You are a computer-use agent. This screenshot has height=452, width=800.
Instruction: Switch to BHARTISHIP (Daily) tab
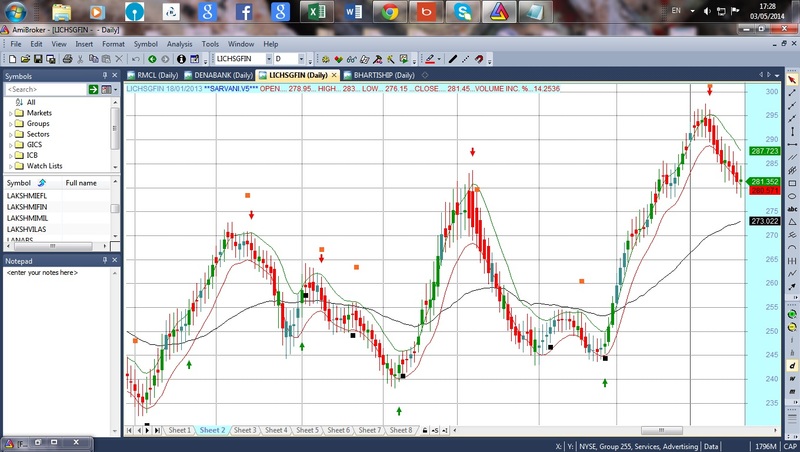pyautogui.click(x=379, y=75)
